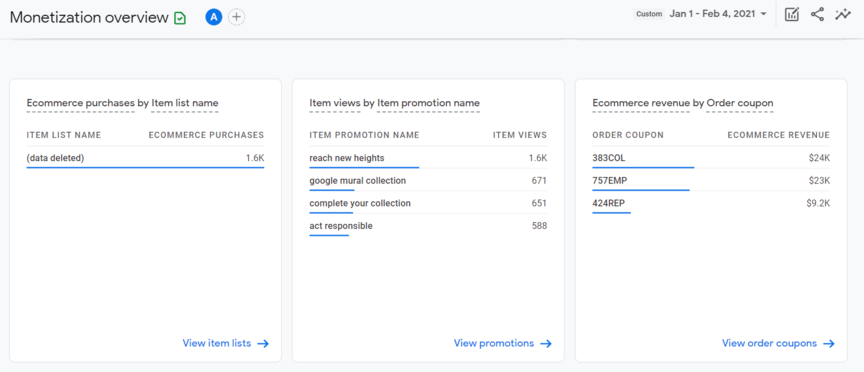
Task: Click the $23K revenue value
Action: [x=819, y=181]
